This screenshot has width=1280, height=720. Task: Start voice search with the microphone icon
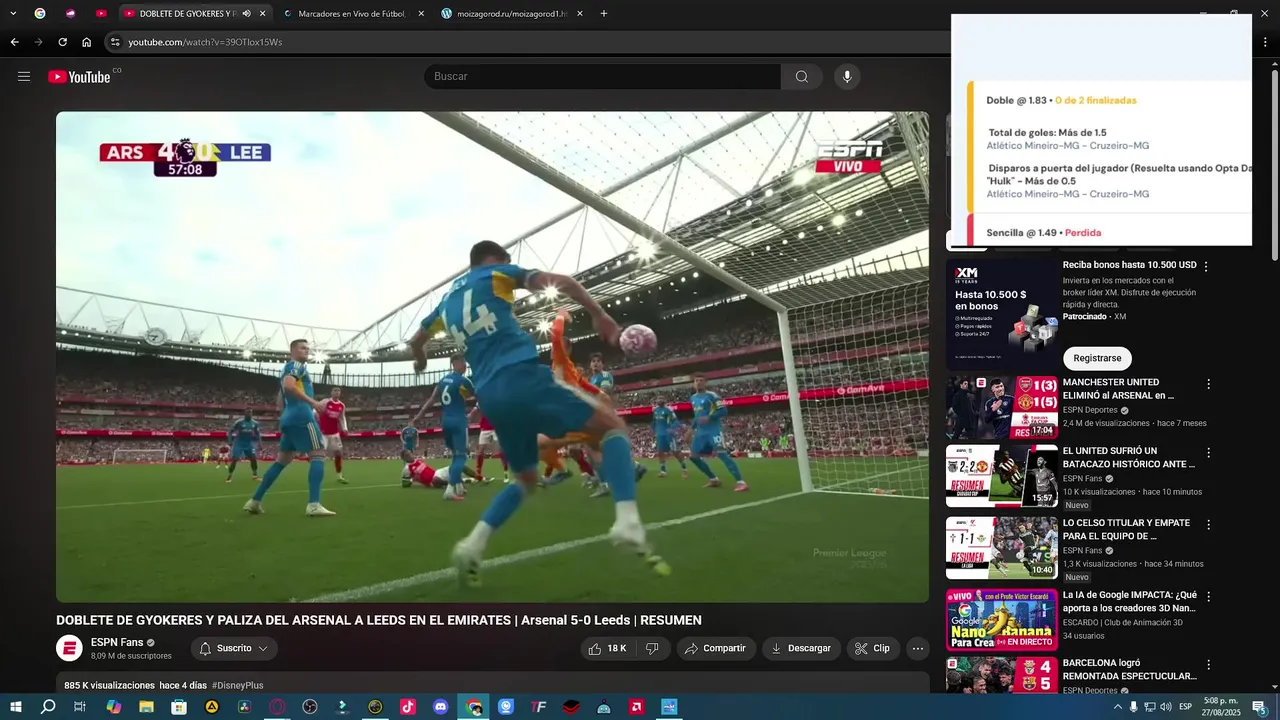847,77
